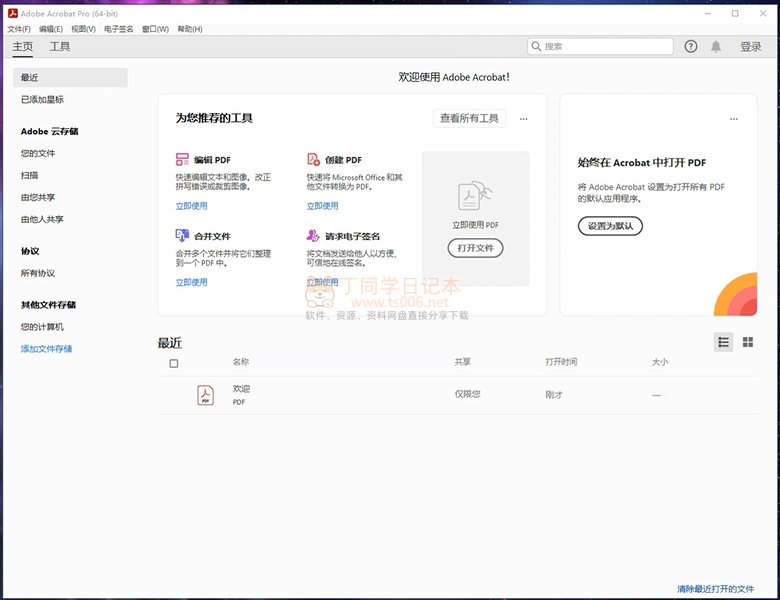Click the search input field

606,47
